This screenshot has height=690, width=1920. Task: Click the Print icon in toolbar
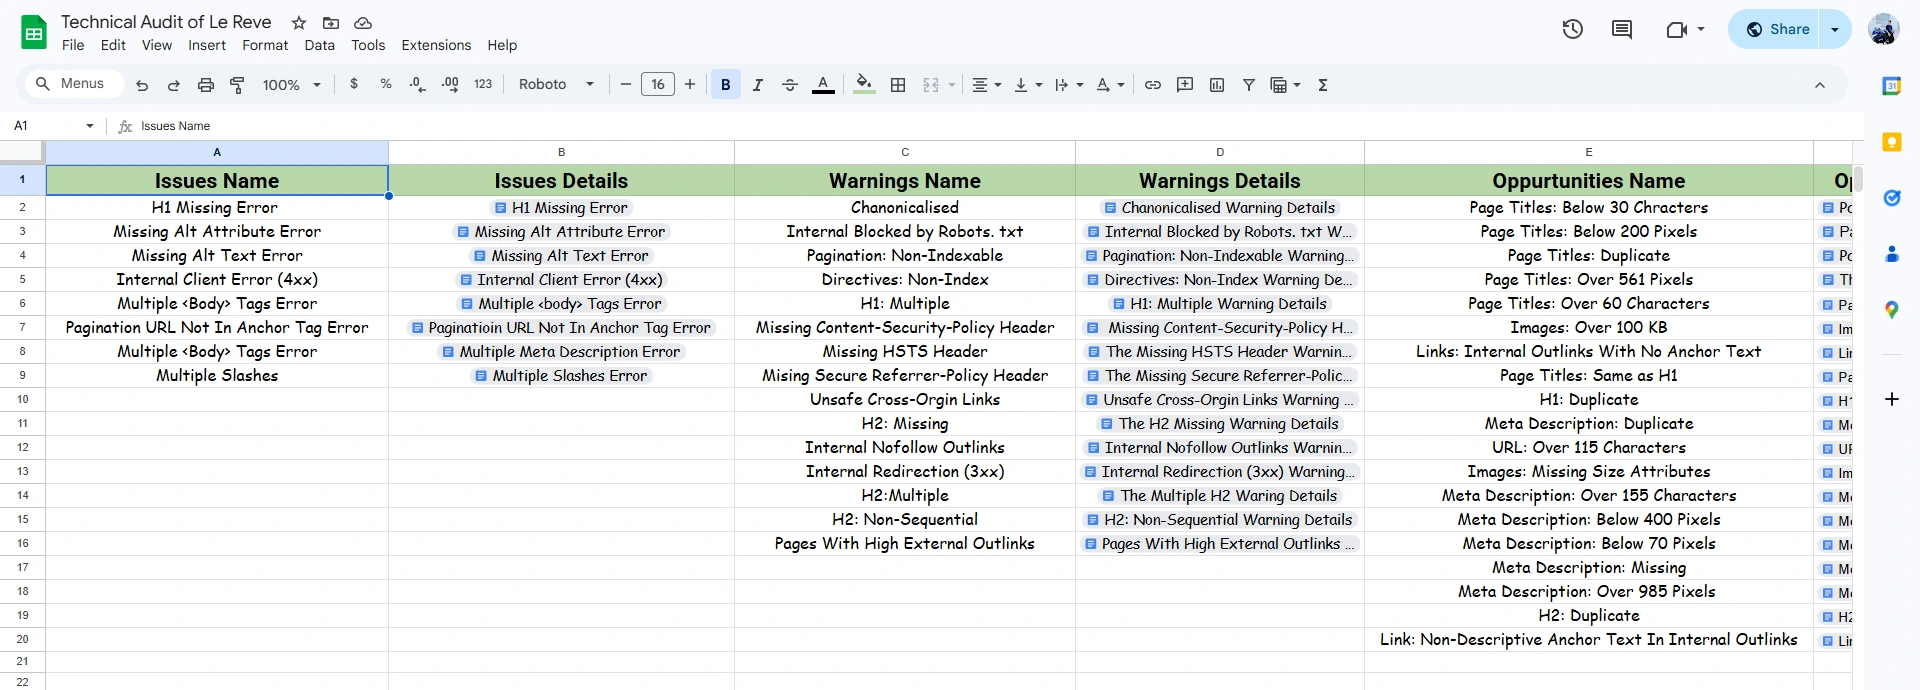tap(206, 85)
